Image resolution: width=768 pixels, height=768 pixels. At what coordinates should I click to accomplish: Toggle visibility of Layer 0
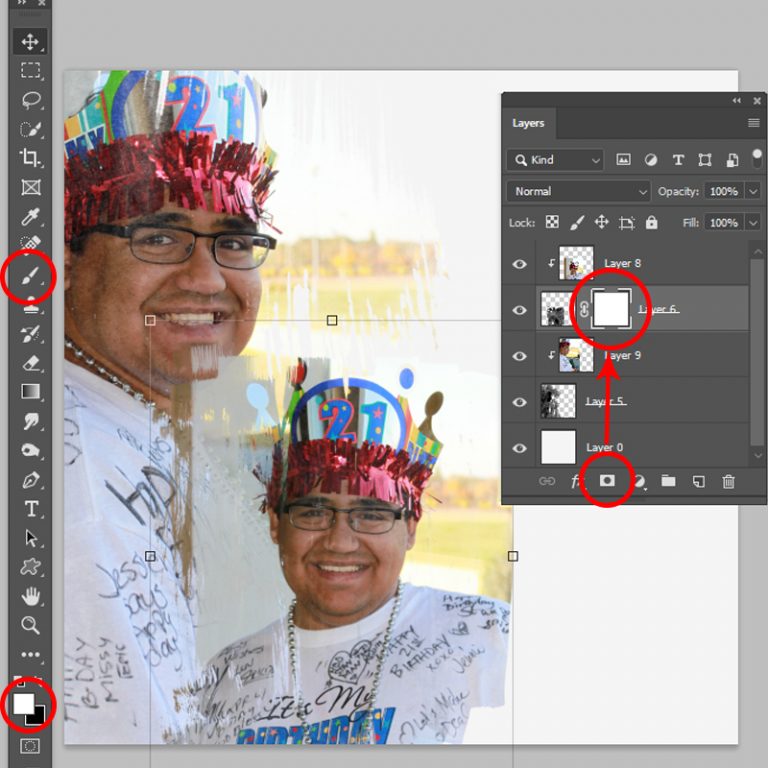click(519, 448)
